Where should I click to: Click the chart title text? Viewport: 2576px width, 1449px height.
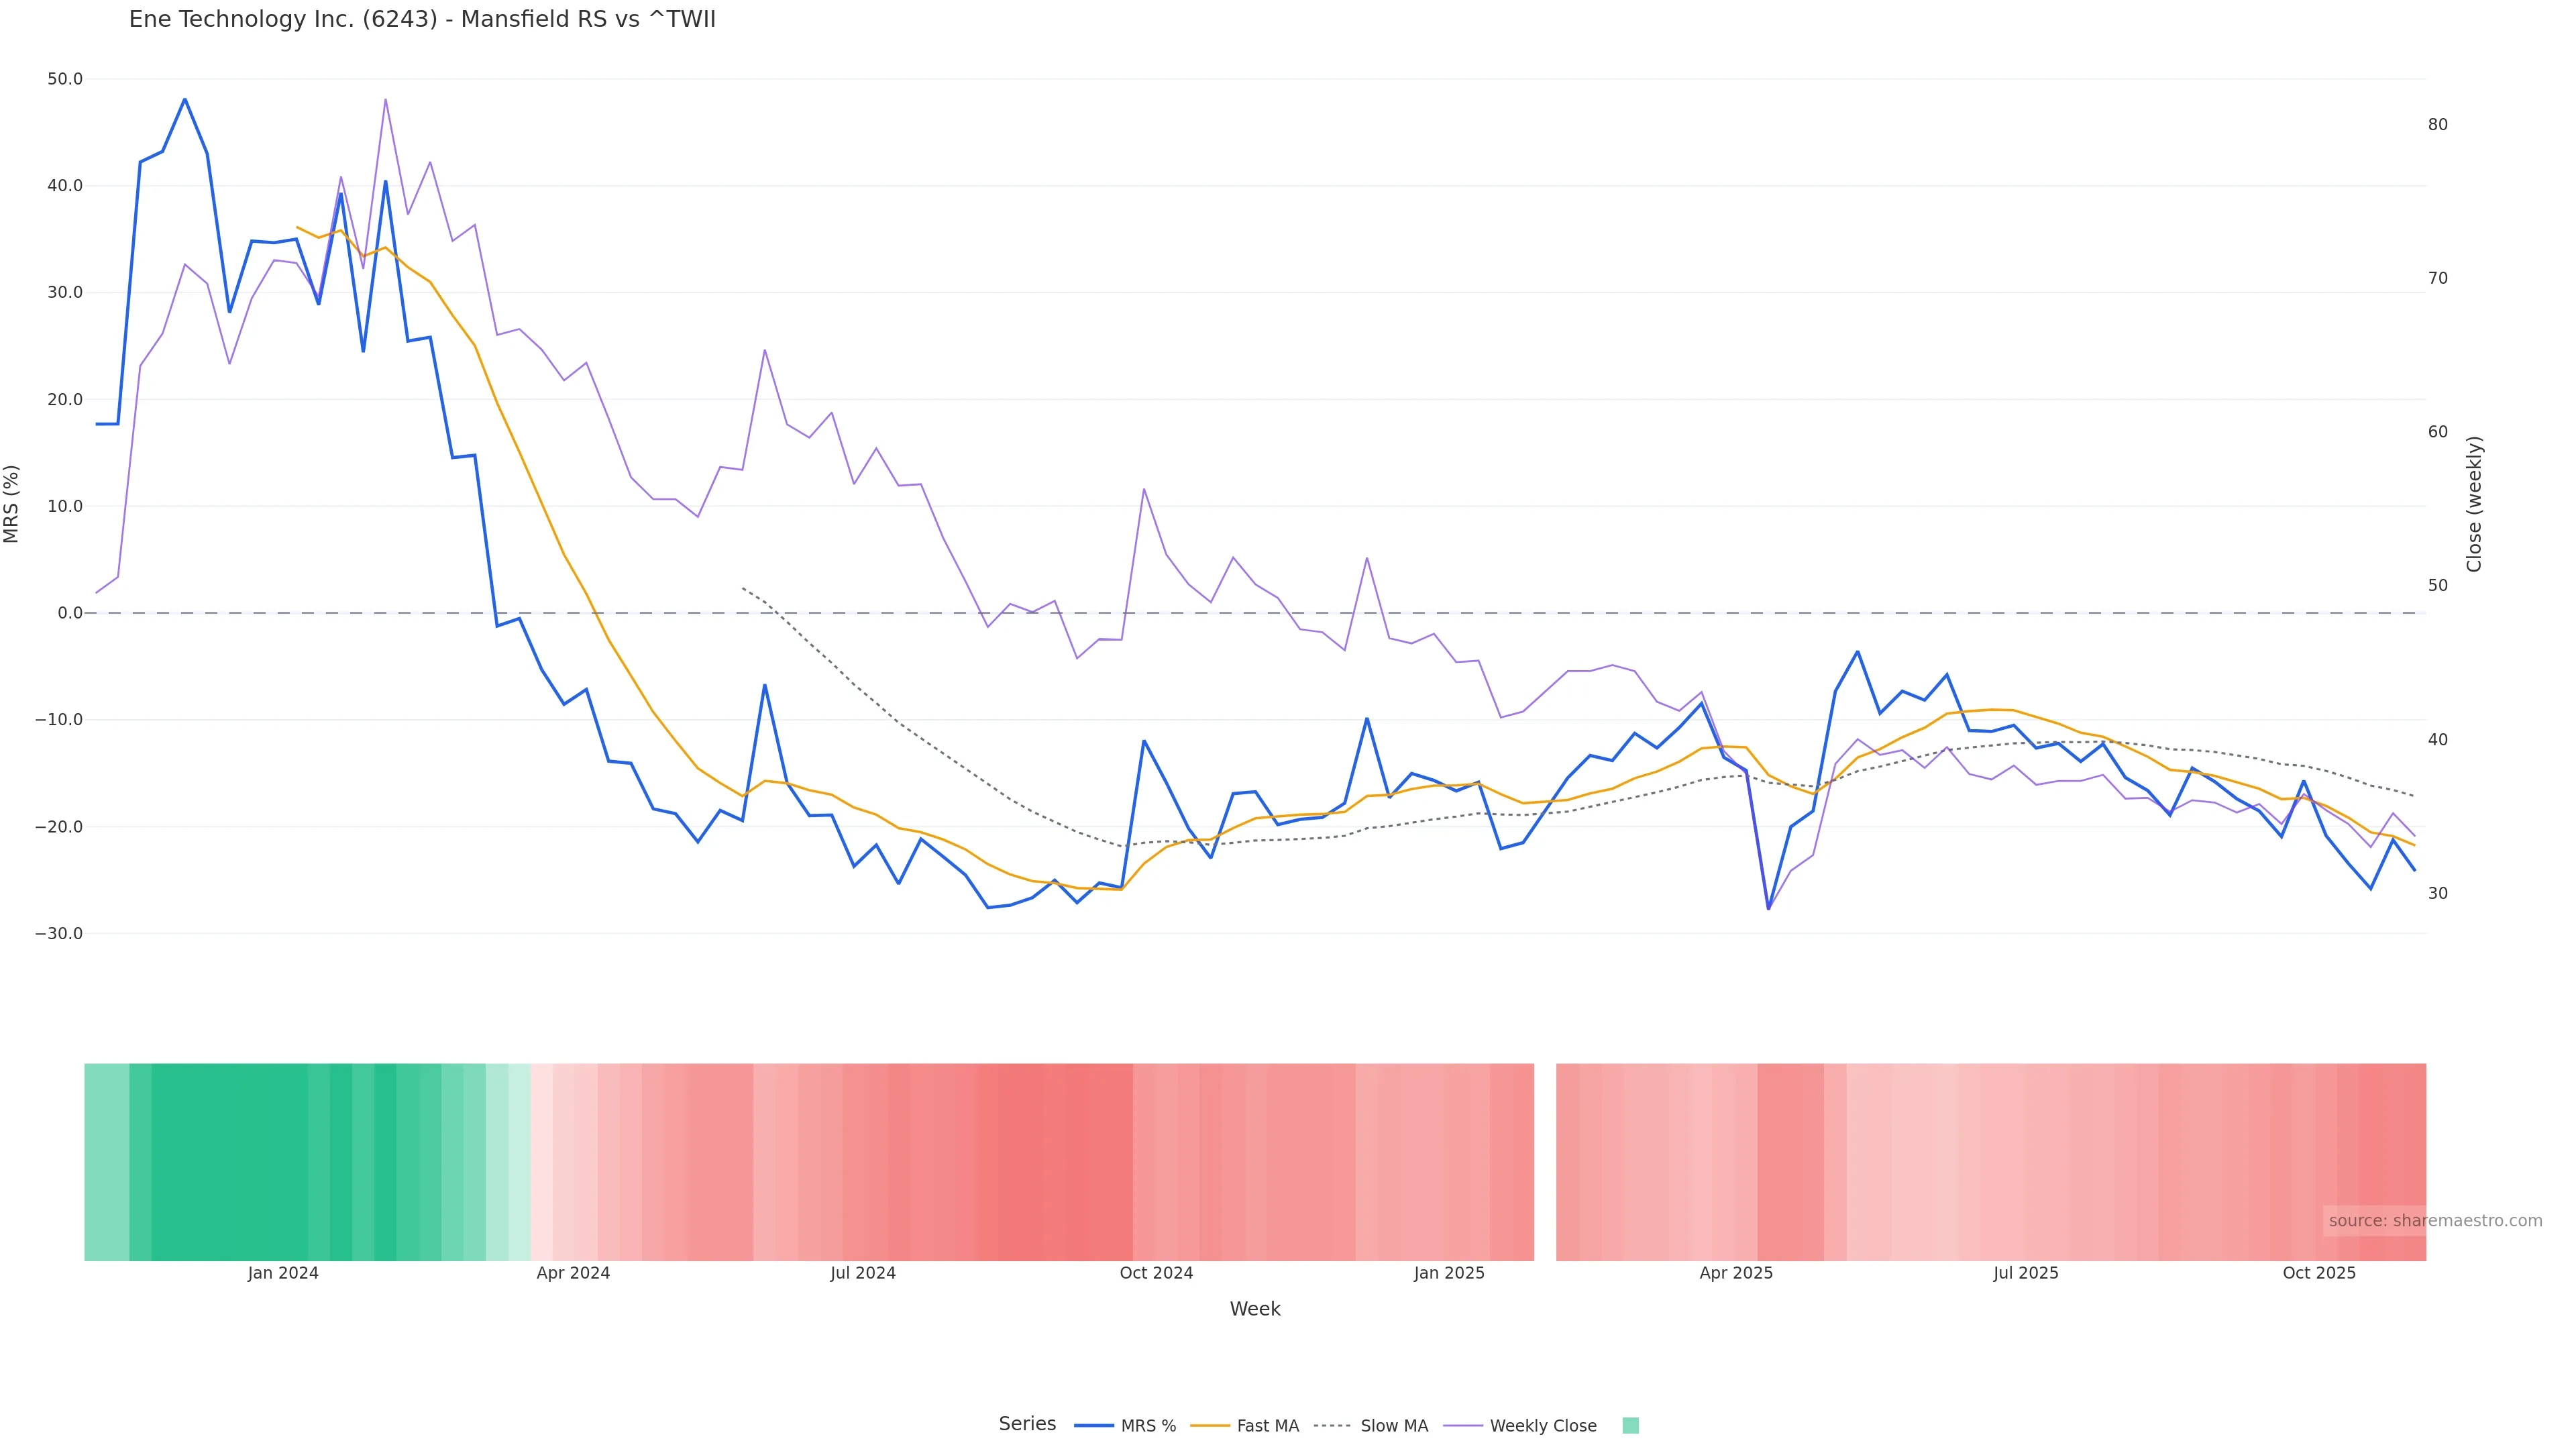pos(422,20)
